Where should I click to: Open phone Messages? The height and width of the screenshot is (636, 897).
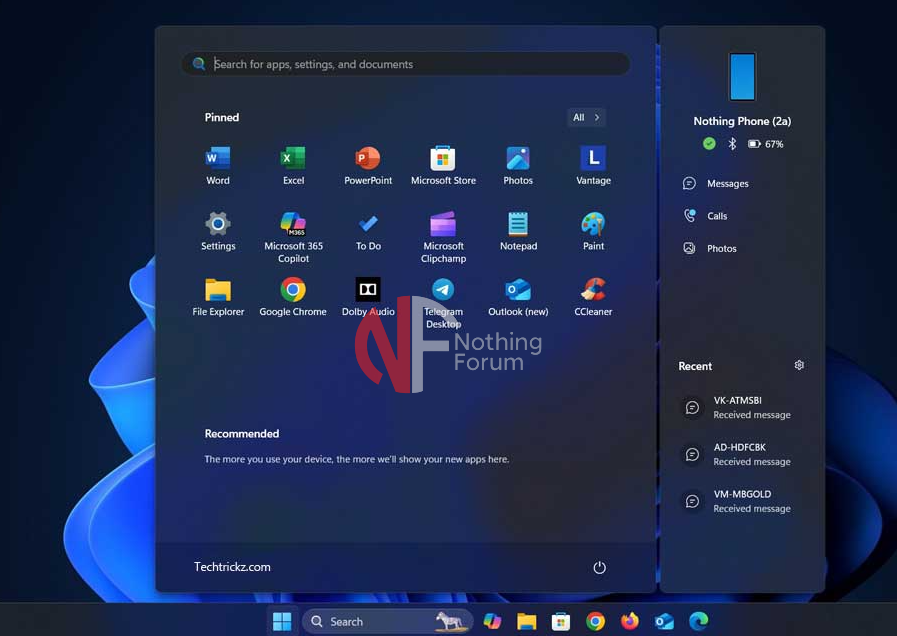[716, 184]
